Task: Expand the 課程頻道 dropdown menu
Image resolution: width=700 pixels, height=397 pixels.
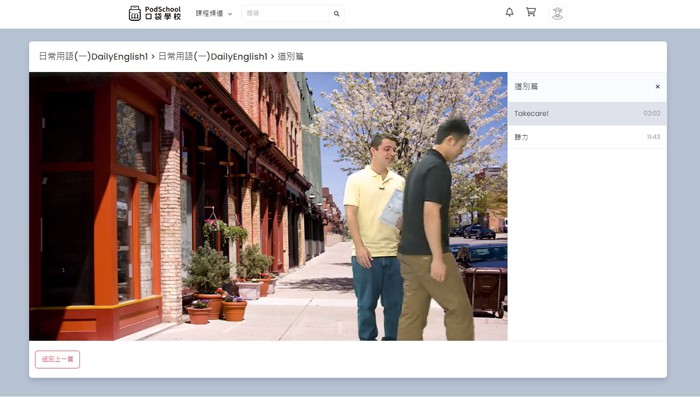Action: [x=214, y=14]
